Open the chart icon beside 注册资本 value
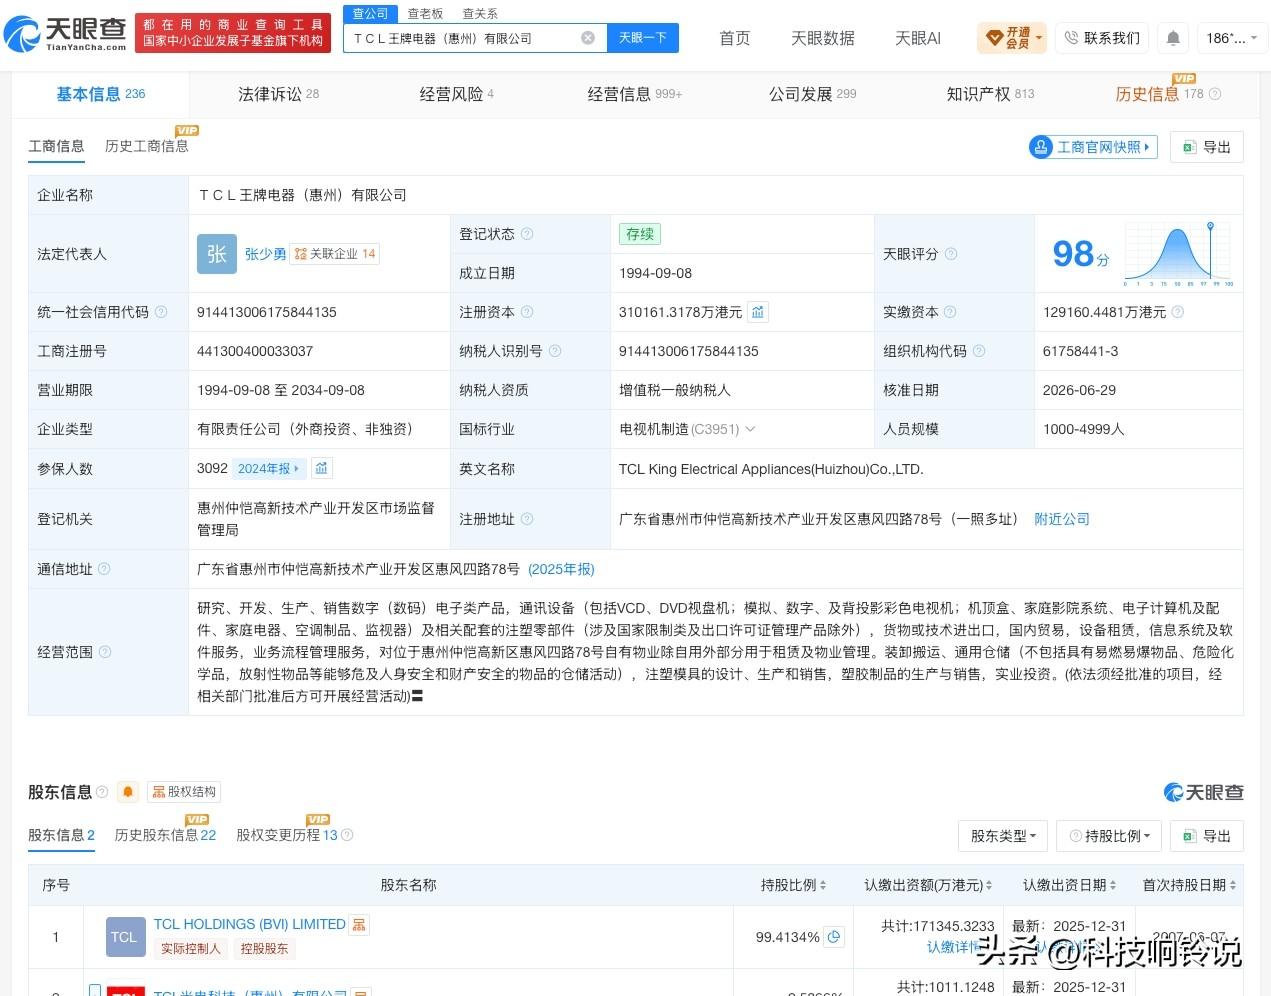This screenshot has height=996, width=1271. pos(758,312)
